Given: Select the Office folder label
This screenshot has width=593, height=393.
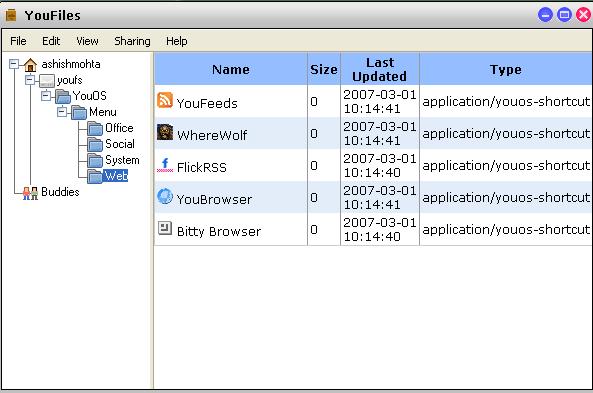Looking at the screenshot, I should [x=119, y=128].
